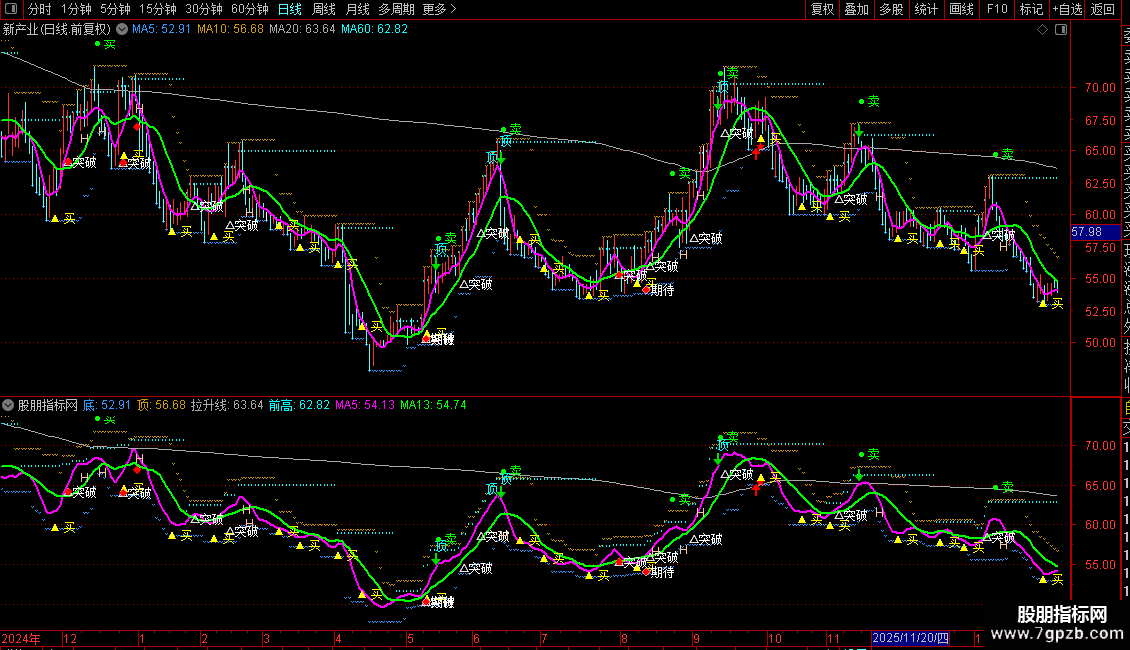The height and width of the screenshot is (650, 1130).
Task: Switch to 月线 monthly chart
Action: [x=357, y=9]
